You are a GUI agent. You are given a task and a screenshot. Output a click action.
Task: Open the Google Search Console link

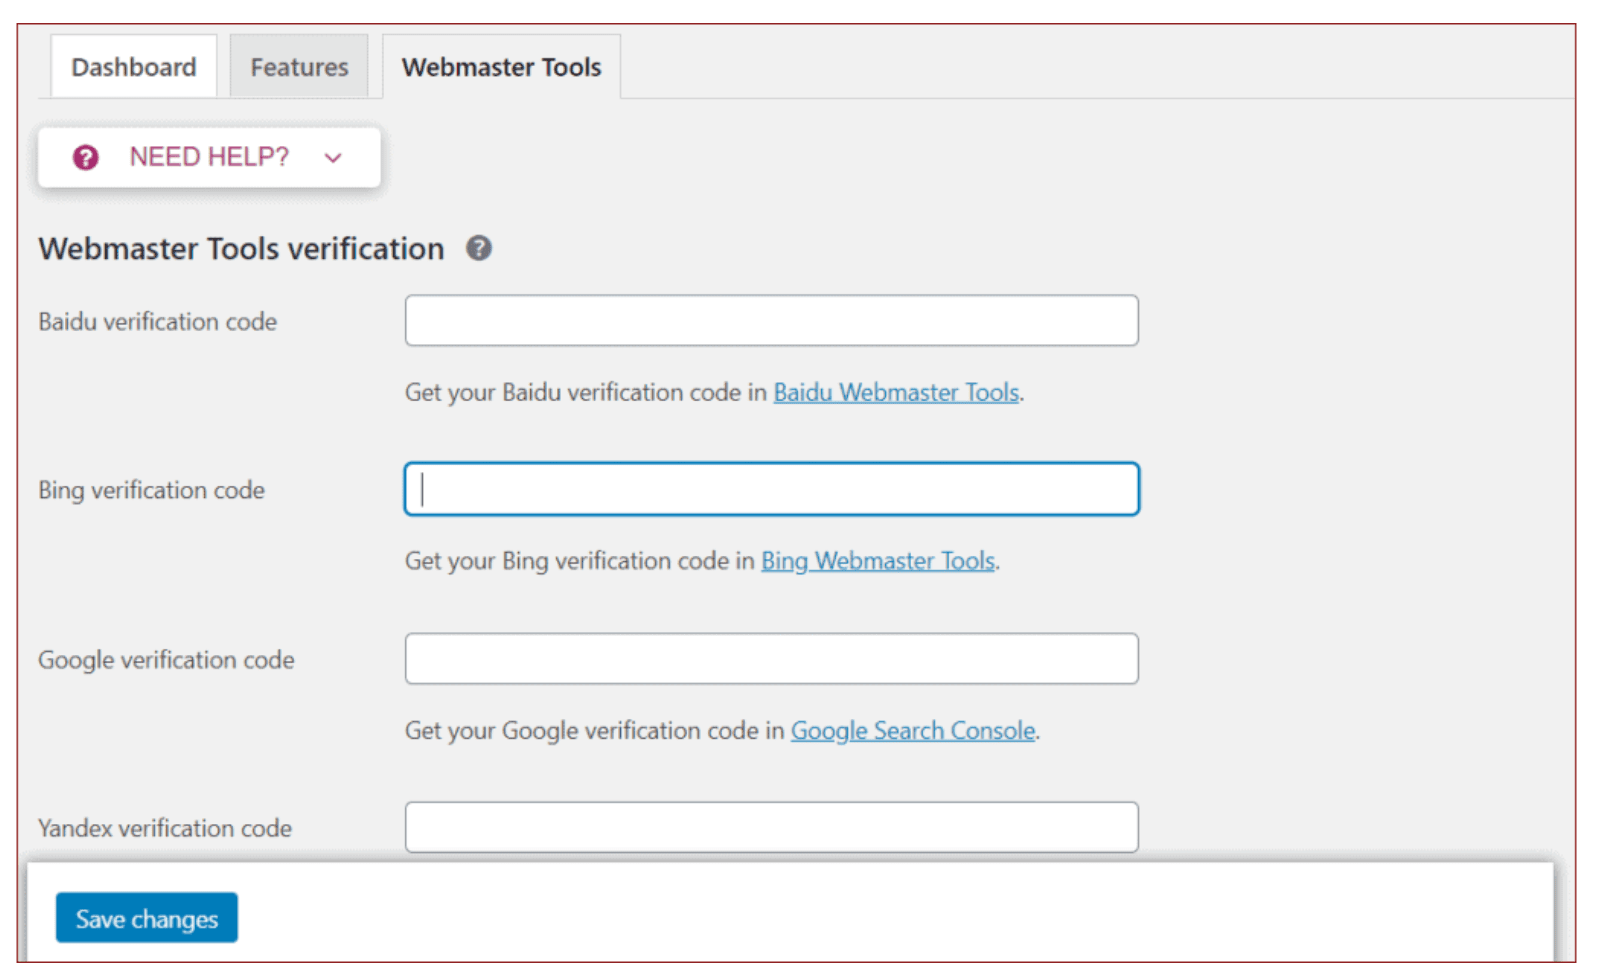click(x=913, y=731)
